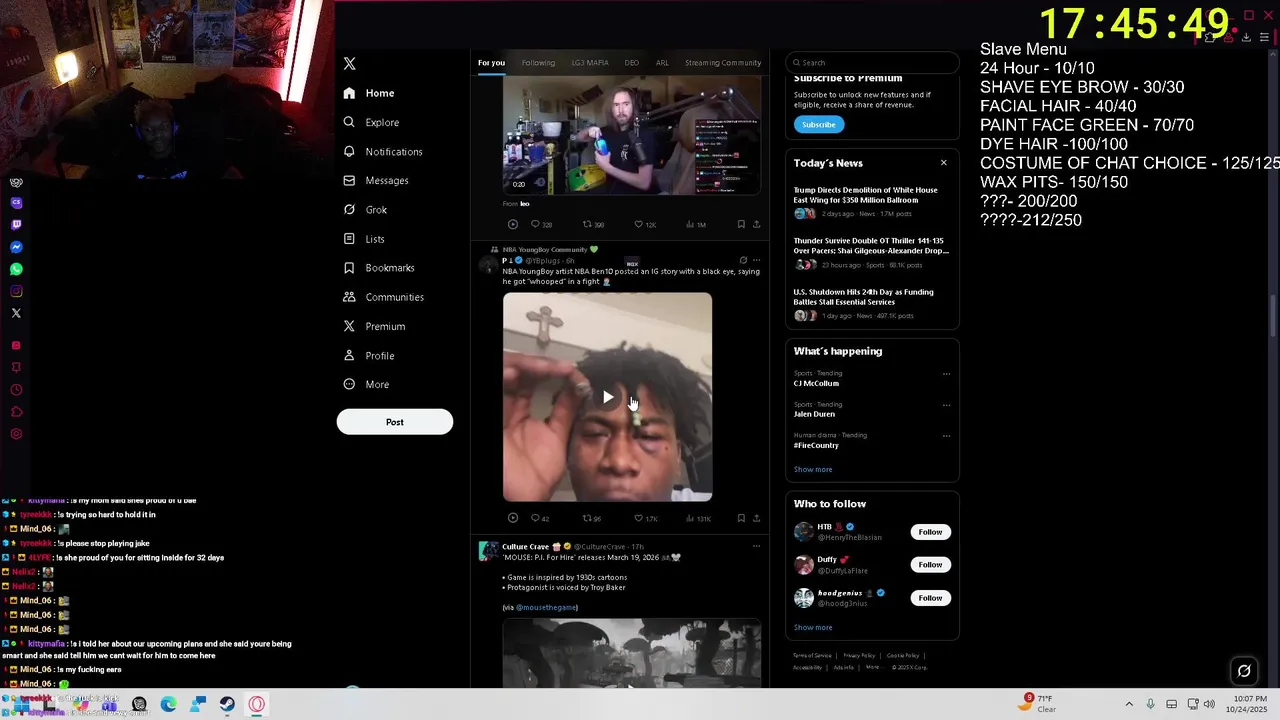Switch to the Streaming Community tab

point(723,62)
